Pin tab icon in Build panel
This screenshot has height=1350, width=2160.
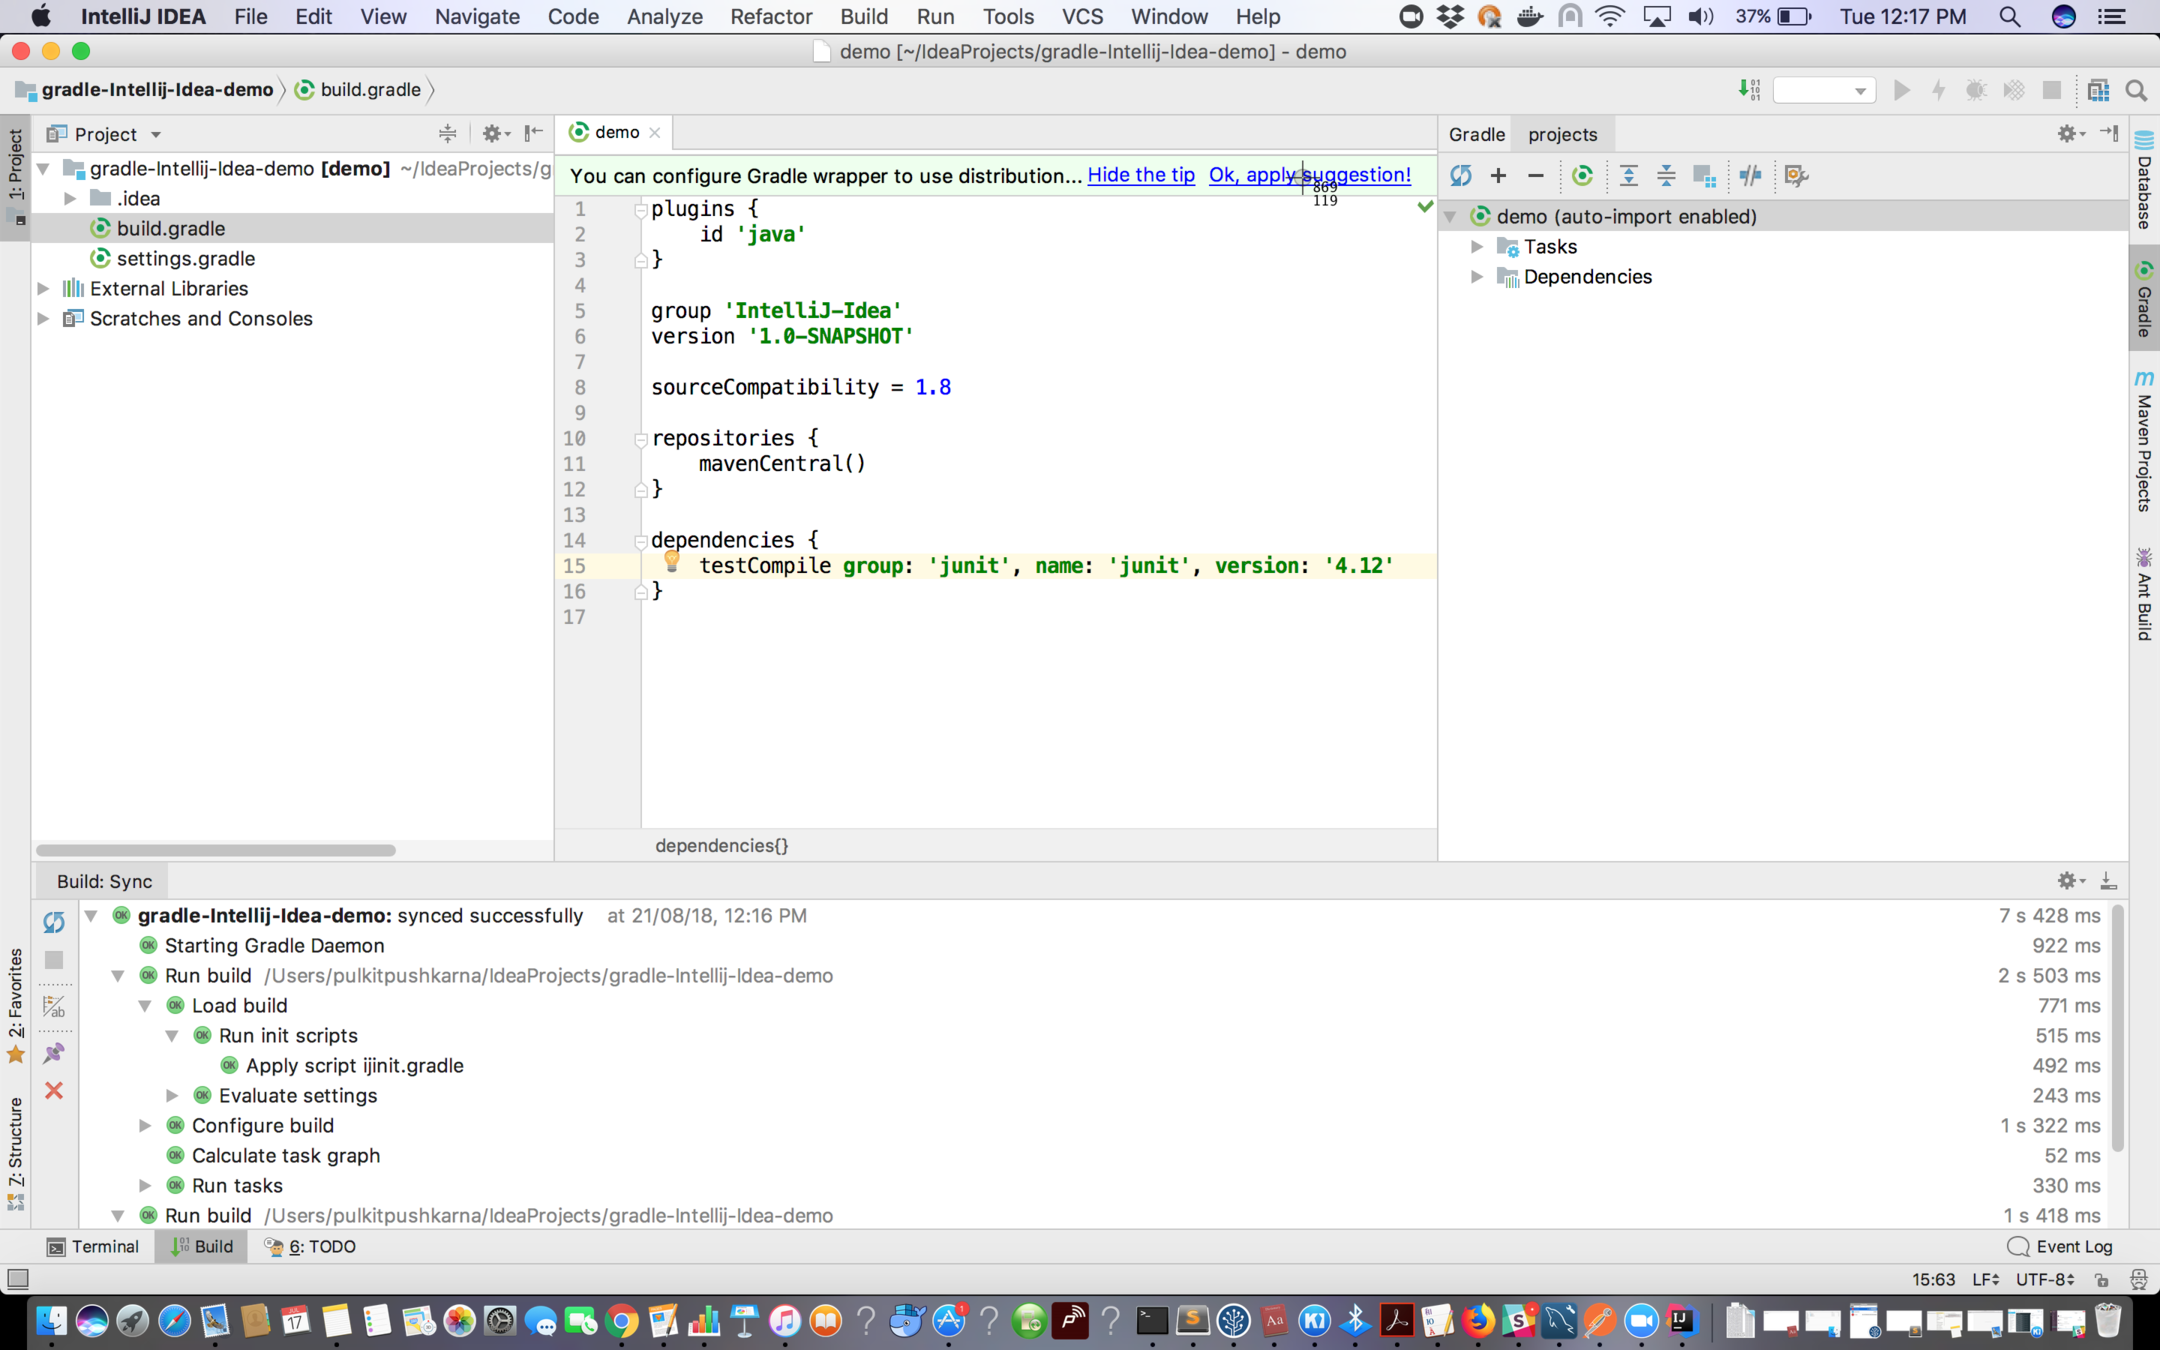[x=54, y=1052]
